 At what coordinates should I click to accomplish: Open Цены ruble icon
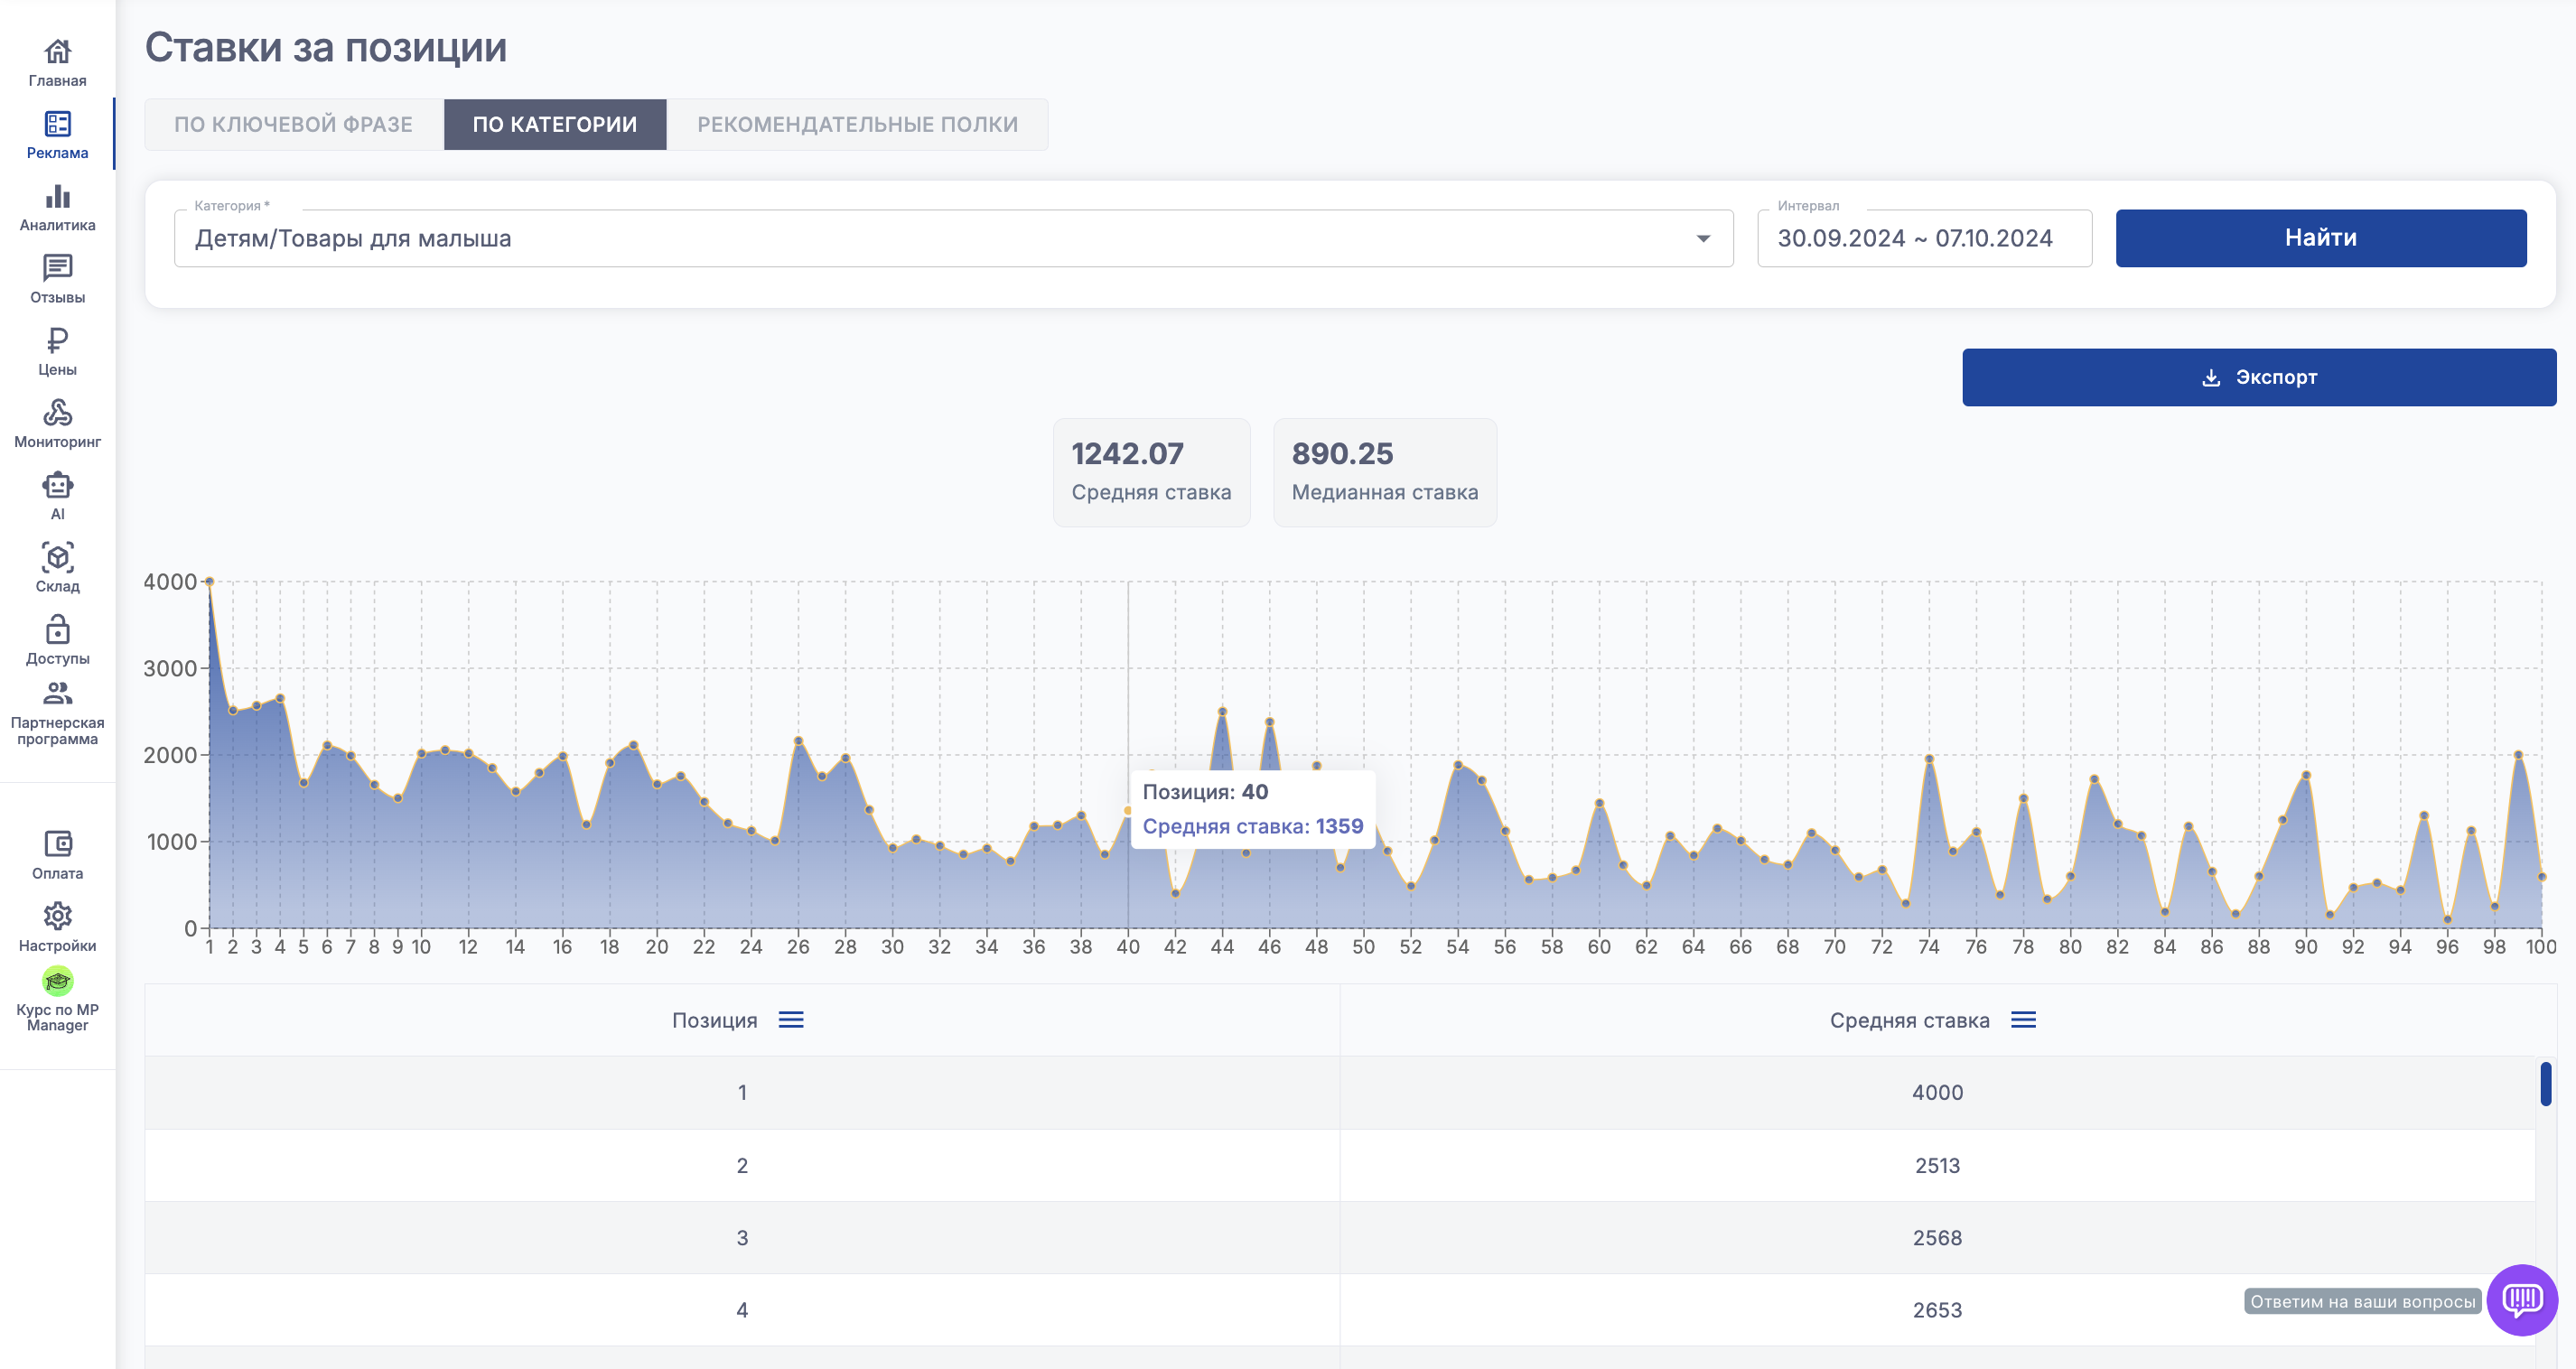coord(57,341)
